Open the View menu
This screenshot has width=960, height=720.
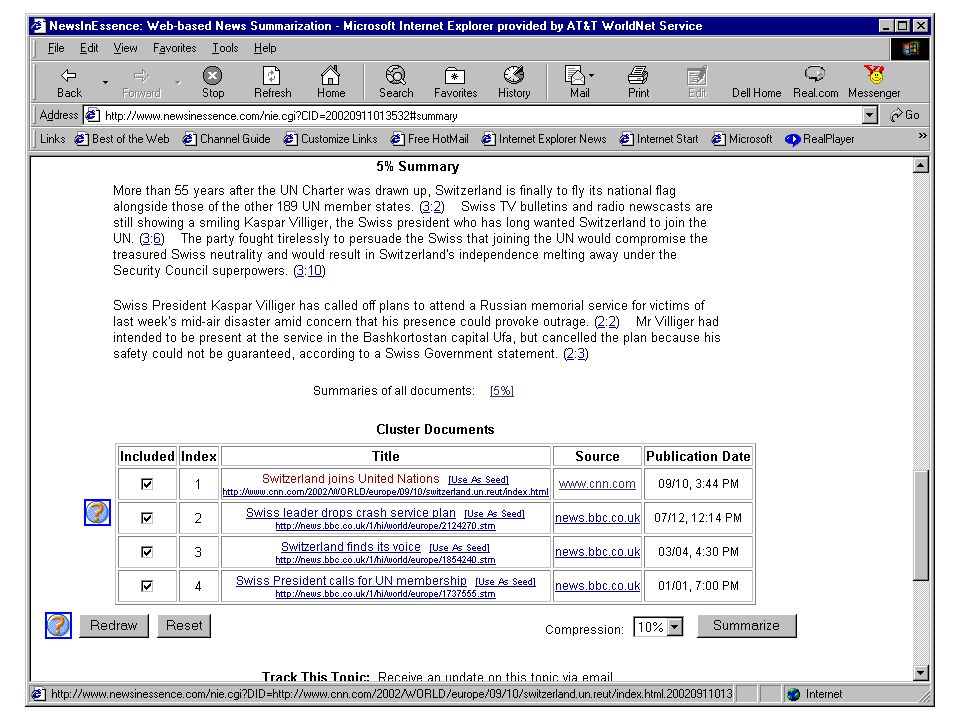point(126,48)
